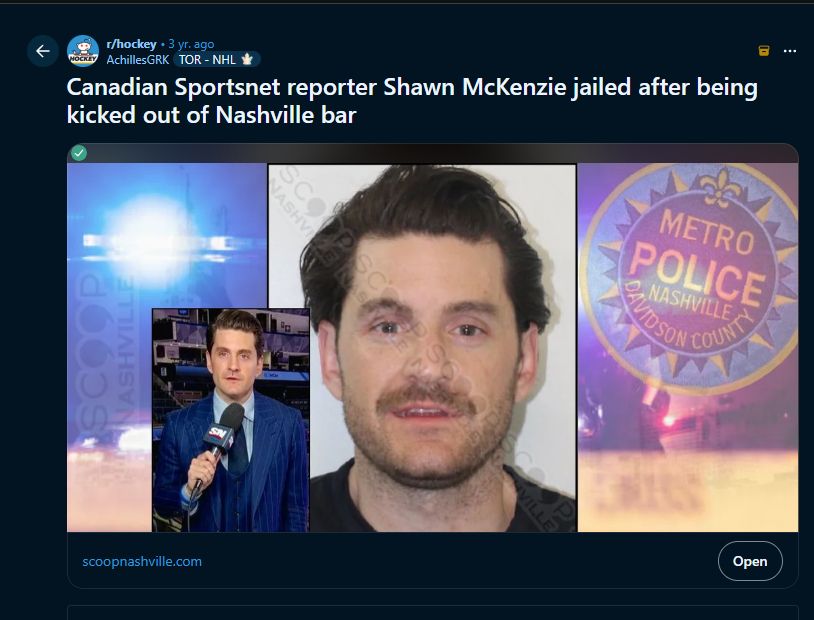
Task: Click the yellow archived post icon
Action: tap(764, 50)
